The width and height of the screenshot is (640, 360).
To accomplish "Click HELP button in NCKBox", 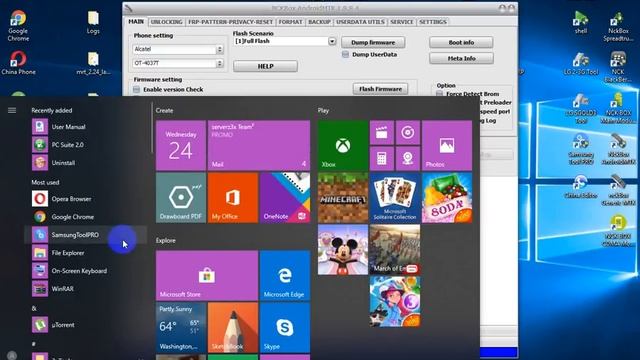I will [x=265, y=66].
